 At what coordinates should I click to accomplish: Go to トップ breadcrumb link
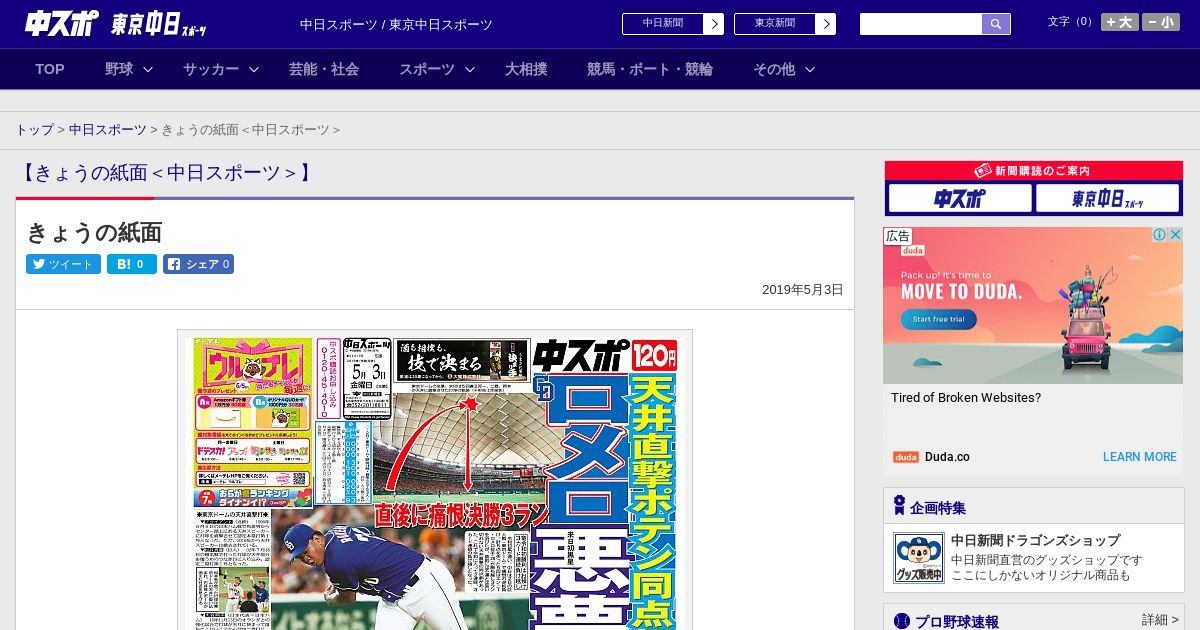coord(34,130)
